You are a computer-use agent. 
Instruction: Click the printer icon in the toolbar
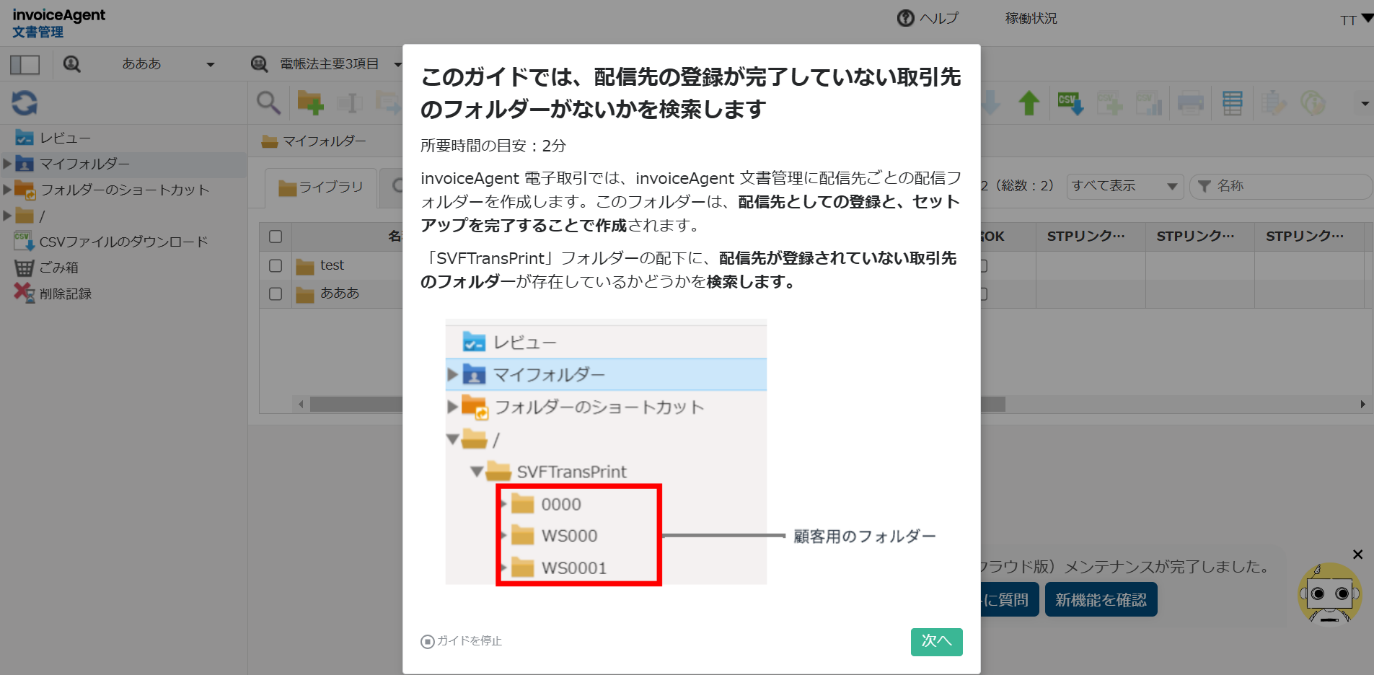tap(1190, 102)
